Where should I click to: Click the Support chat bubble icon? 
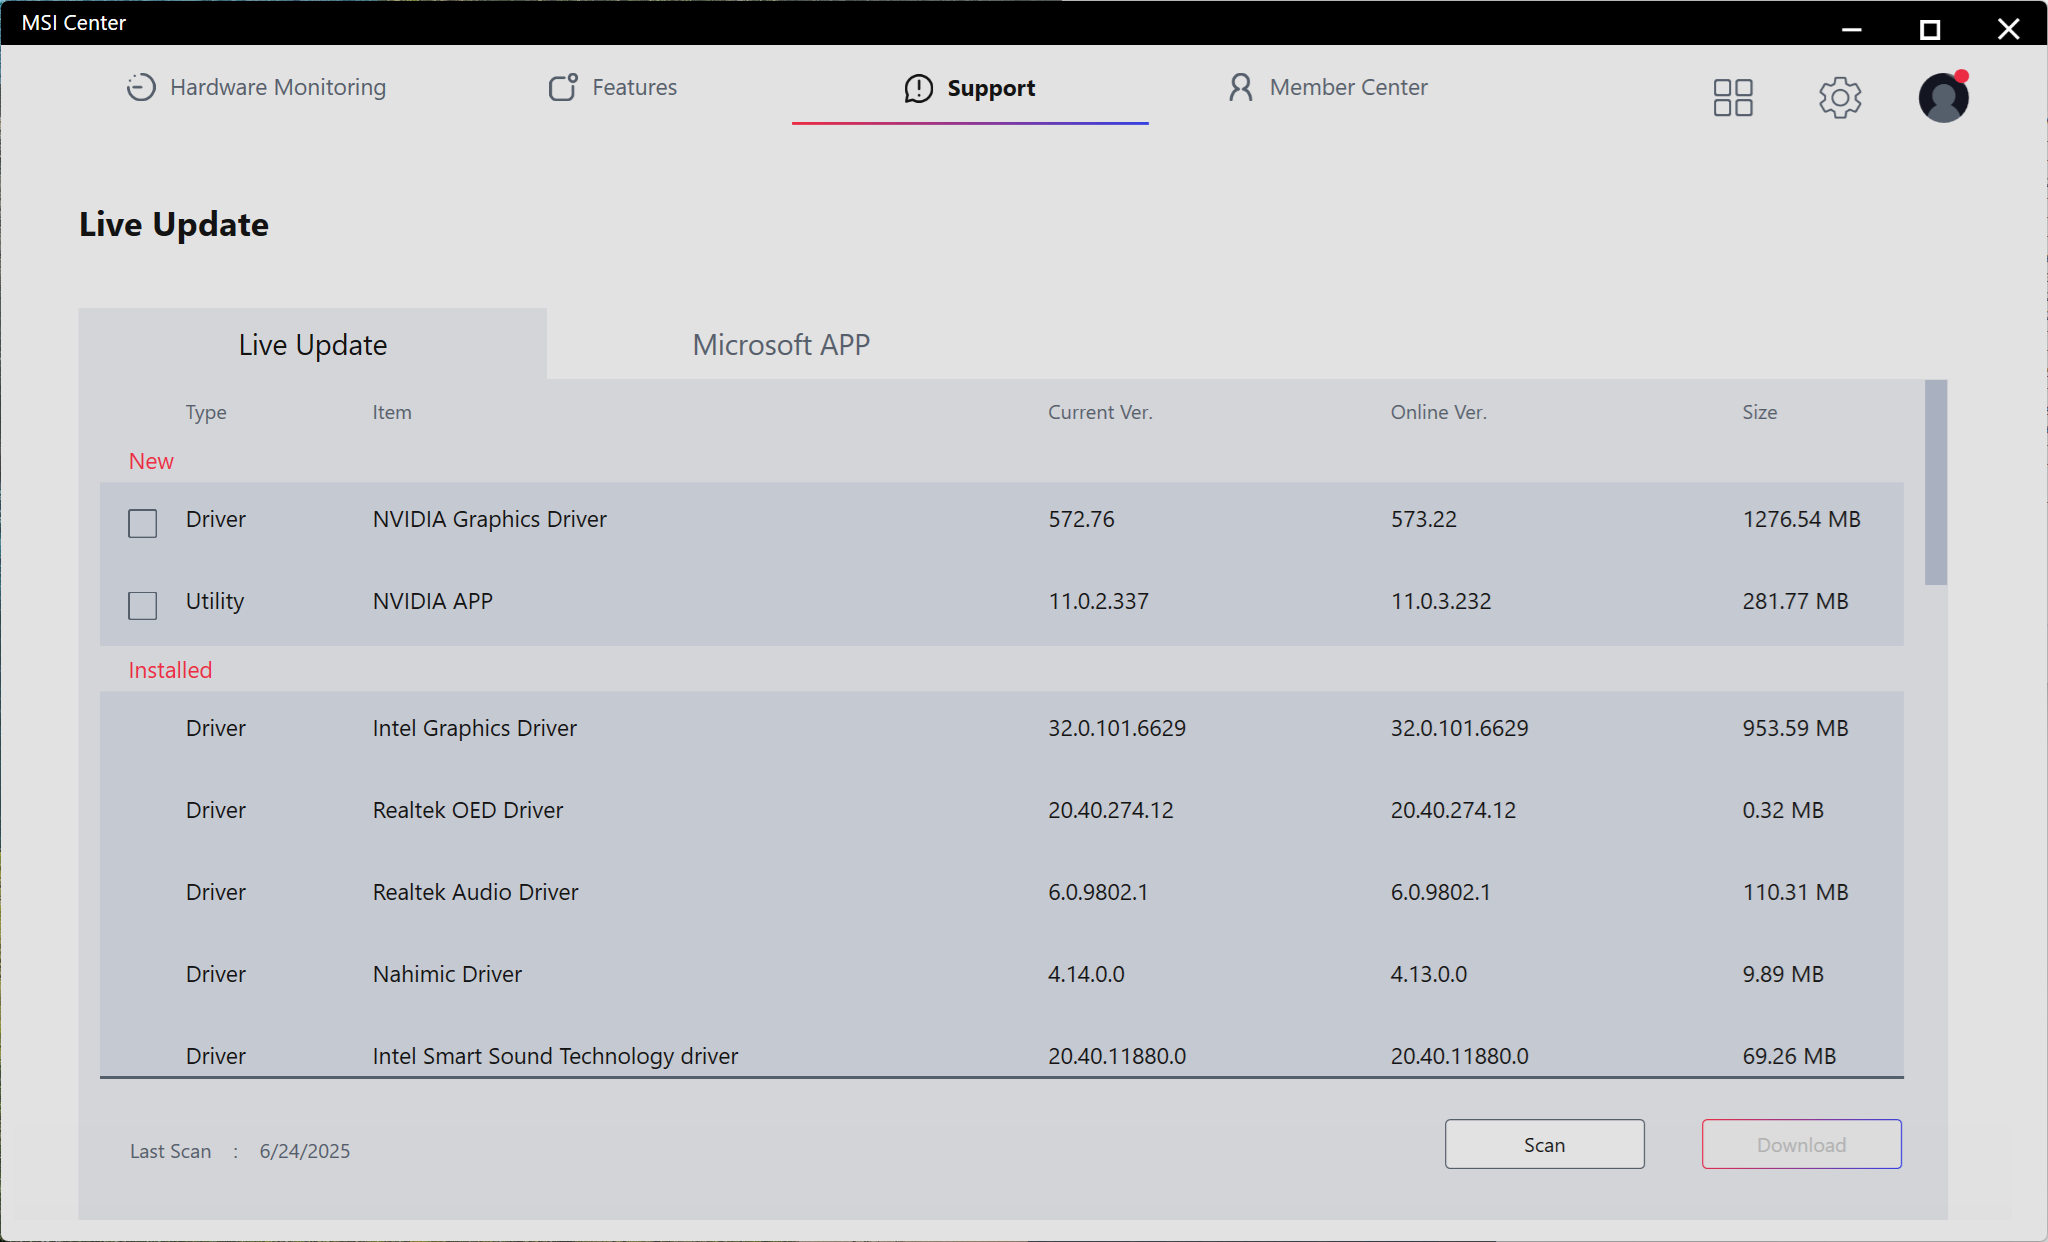point(918,88)
